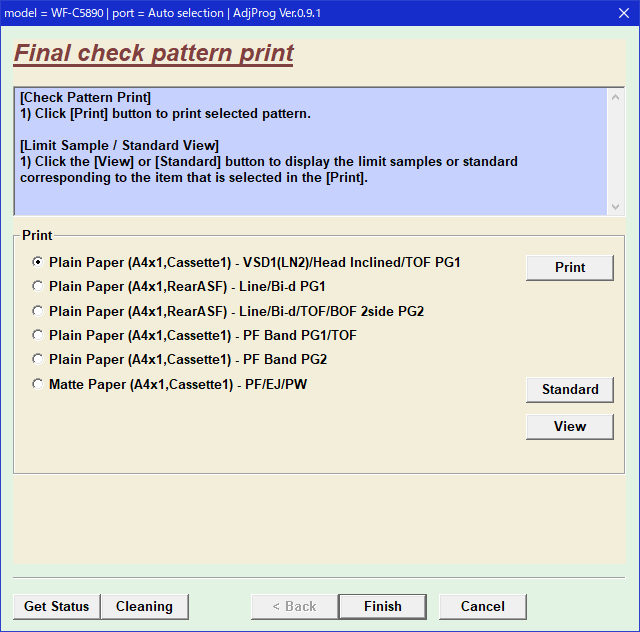The image size is (640, 632).
Task: Select Line/Bi-d/TOF/BOF 2side PG2 pattern
Action: click(38, 311)
